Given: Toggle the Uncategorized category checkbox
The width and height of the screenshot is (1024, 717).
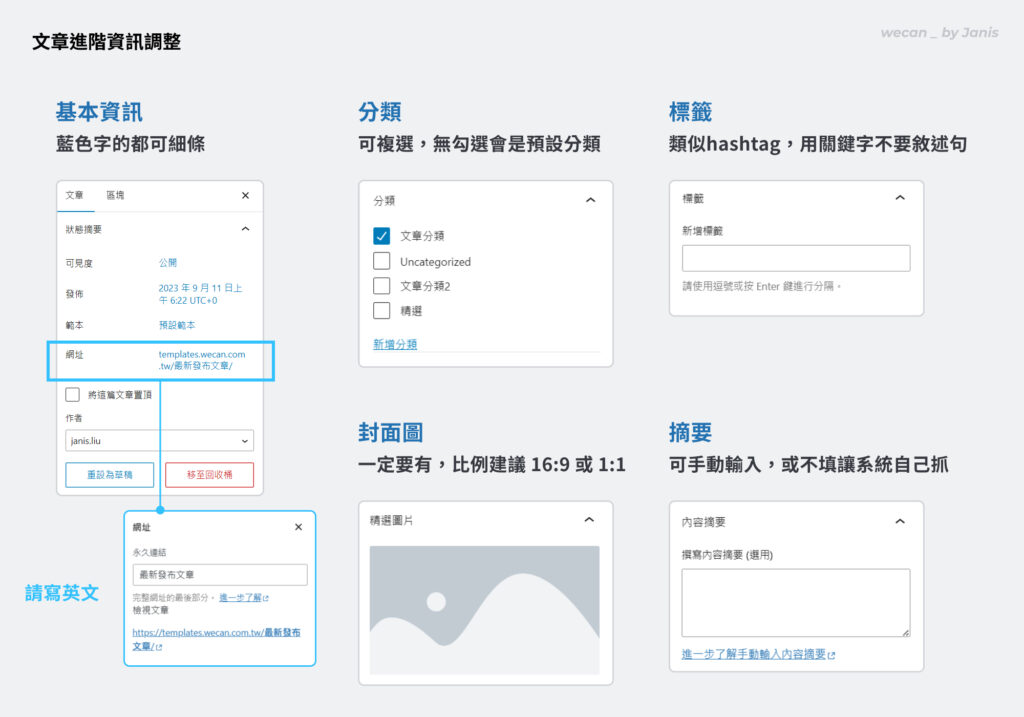Looking at the screenshot, I should click(x=381, y=261).
